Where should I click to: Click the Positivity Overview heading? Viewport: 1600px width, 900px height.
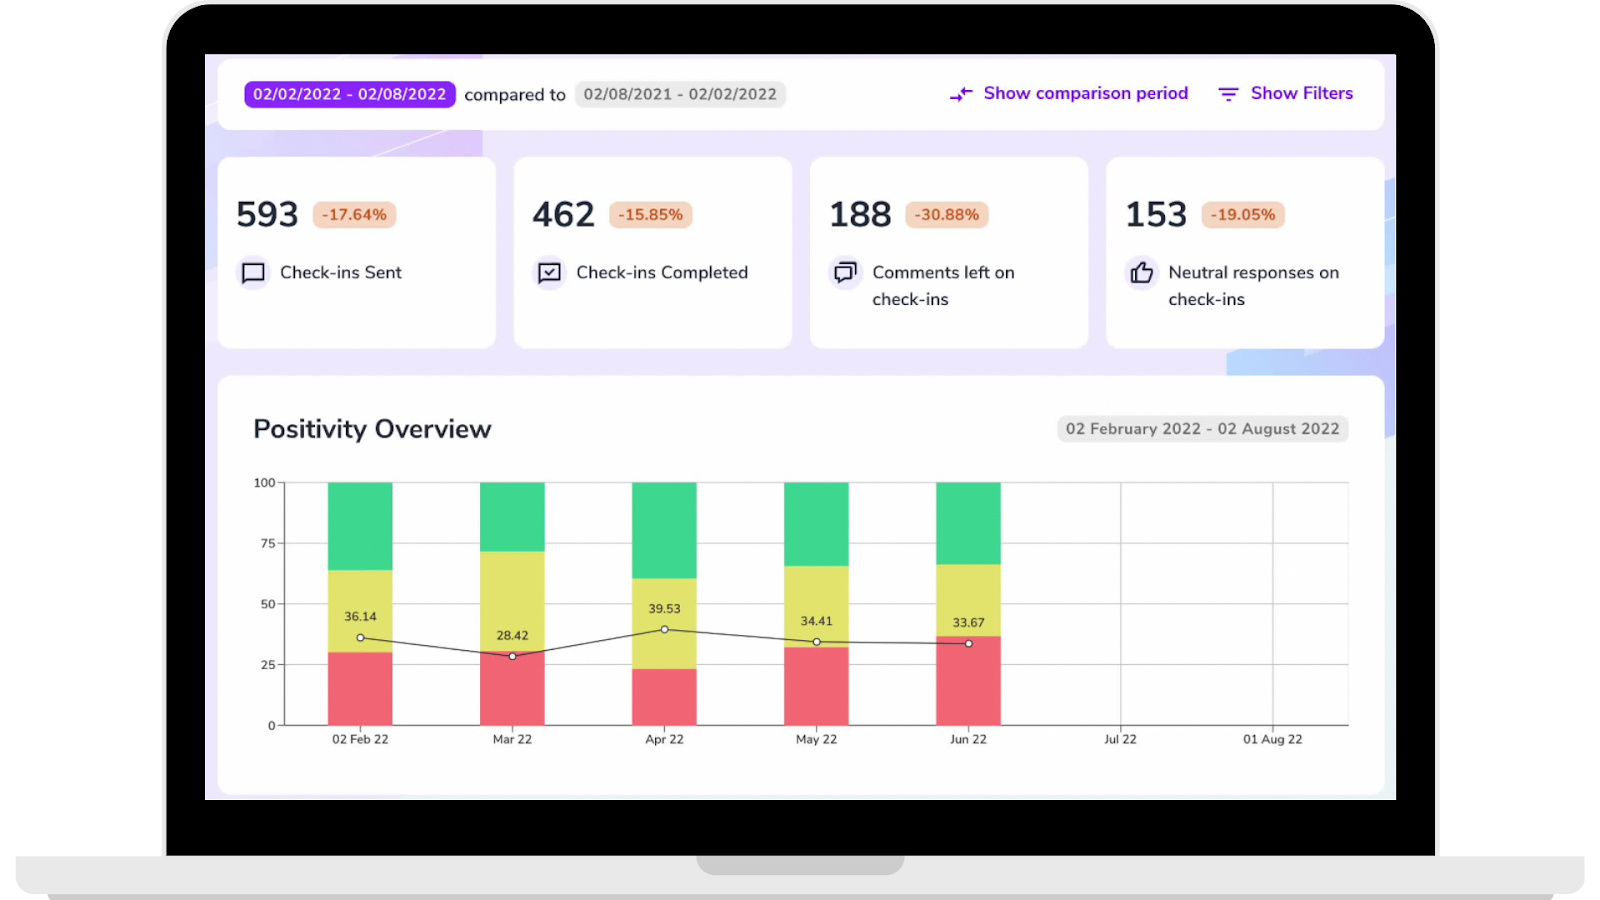coord(372,429)
